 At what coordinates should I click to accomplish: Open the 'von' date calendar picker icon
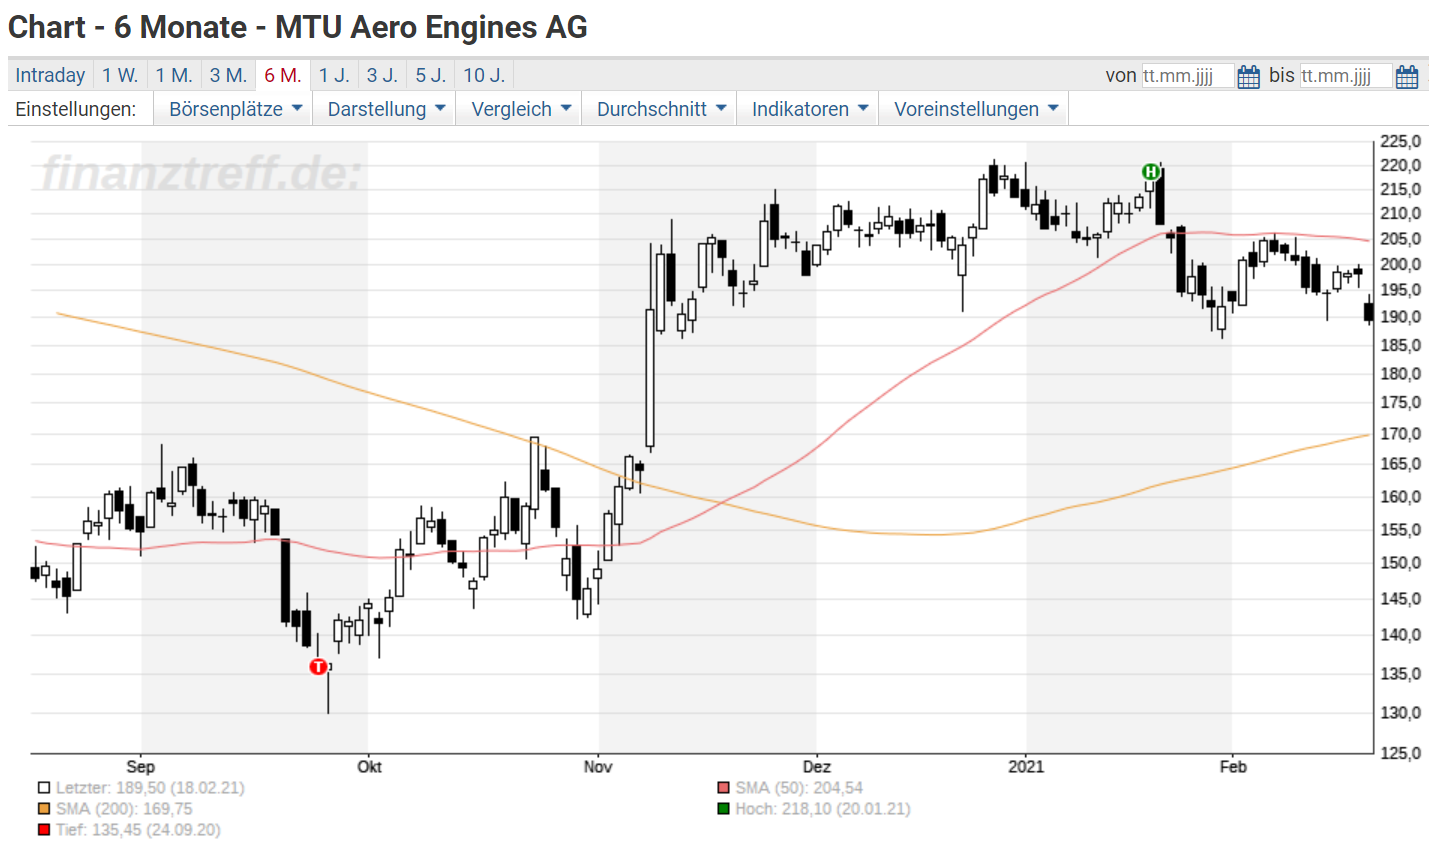tap(1248, 77)
